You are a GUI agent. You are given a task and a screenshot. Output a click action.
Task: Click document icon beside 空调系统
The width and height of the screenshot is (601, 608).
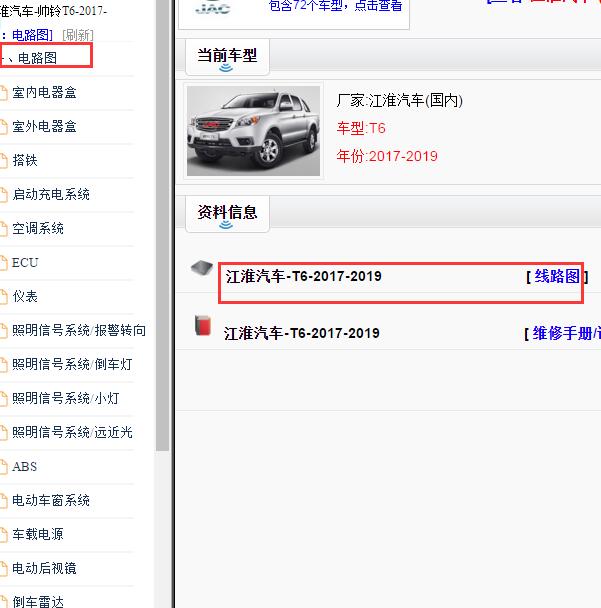[3, 229]
